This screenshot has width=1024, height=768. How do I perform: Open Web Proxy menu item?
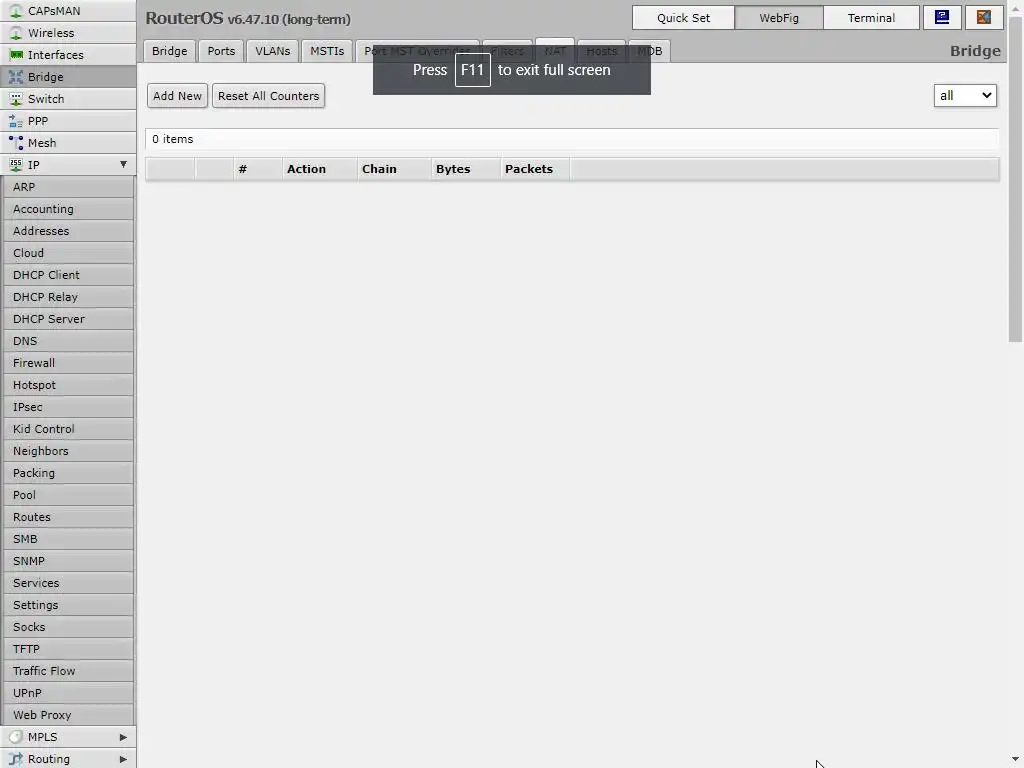68,715
